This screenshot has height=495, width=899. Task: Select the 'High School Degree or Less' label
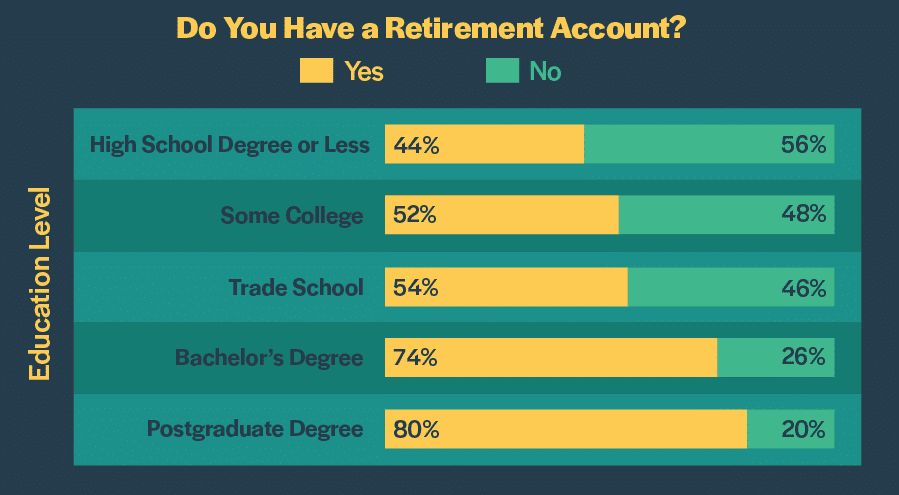click(230, 145)
